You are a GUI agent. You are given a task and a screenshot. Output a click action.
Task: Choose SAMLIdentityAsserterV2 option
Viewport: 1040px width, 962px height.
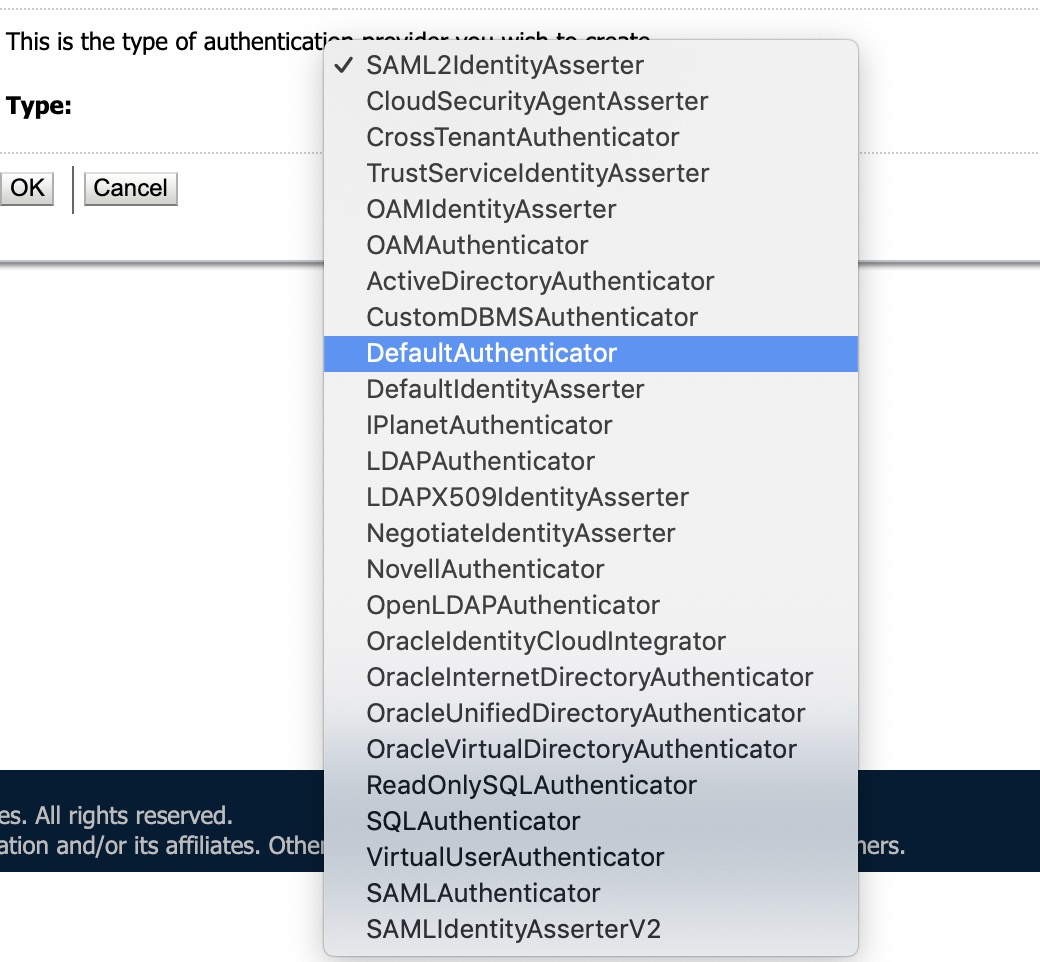[x=590, y=929]
